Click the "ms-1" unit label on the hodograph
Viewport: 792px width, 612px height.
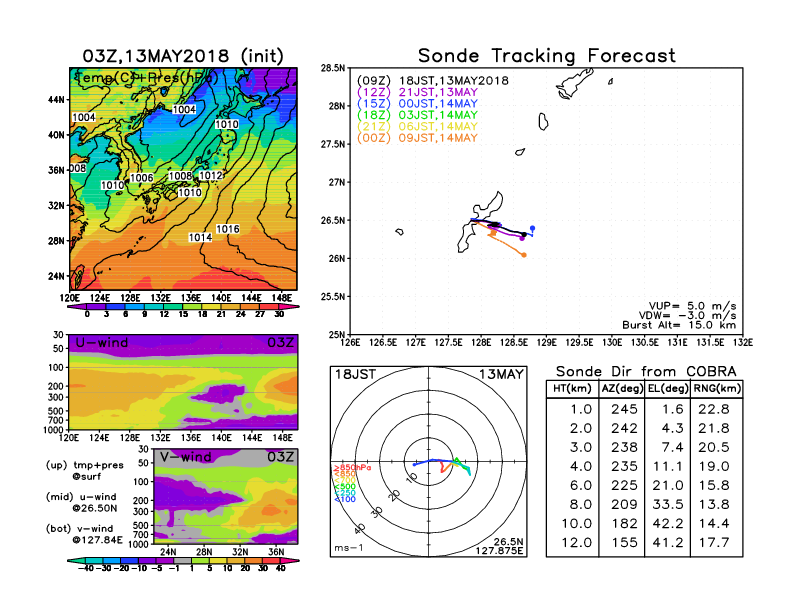click(x=349, y=548)
